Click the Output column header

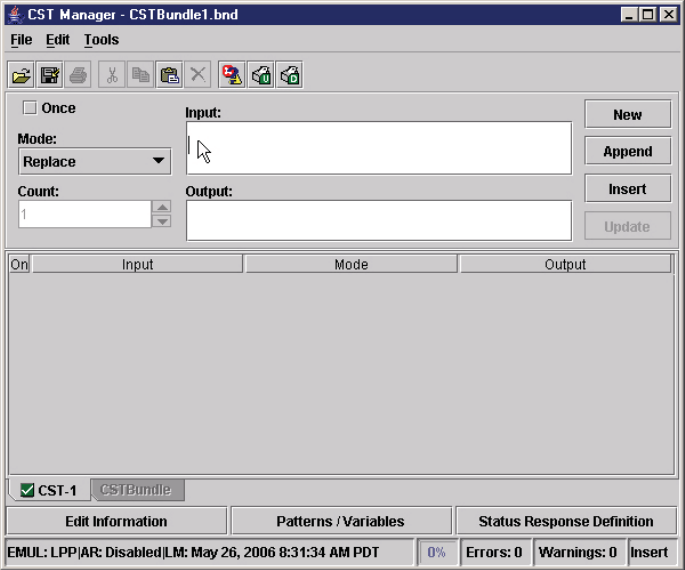tap(565, 264)
